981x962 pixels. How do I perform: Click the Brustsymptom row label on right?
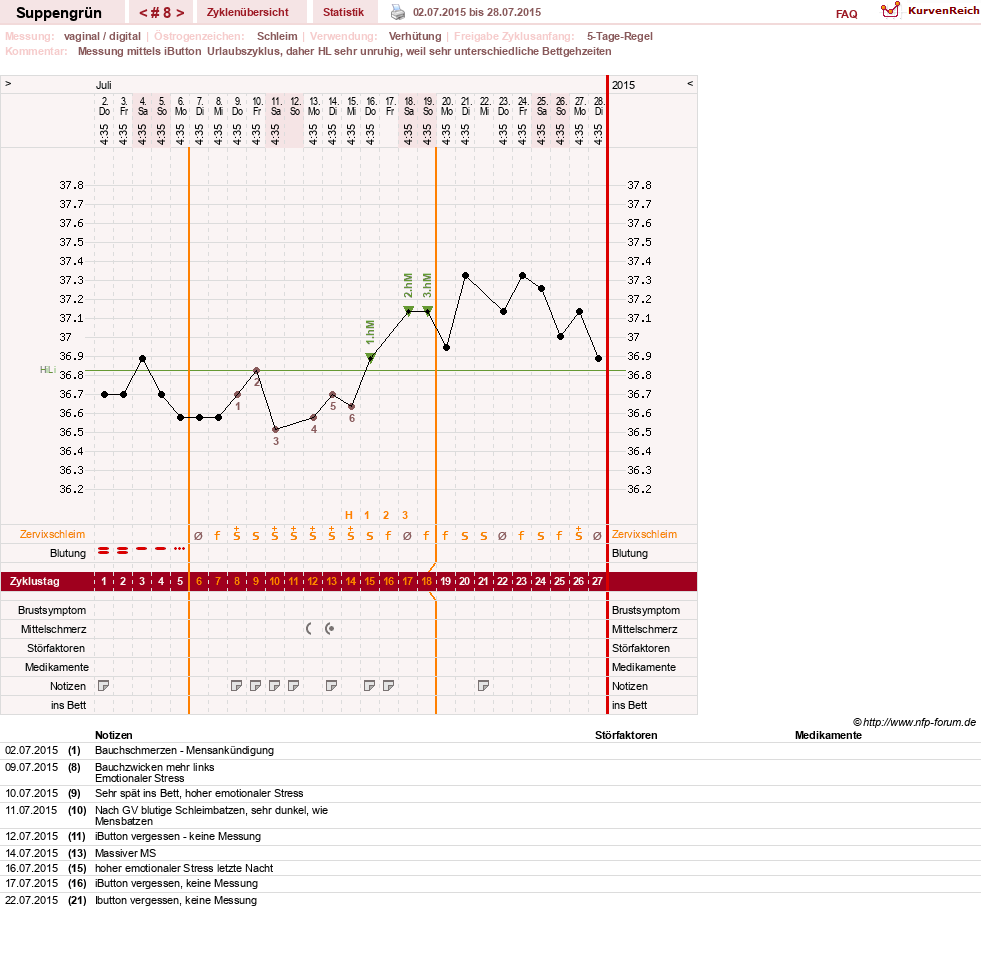point(646,610)
